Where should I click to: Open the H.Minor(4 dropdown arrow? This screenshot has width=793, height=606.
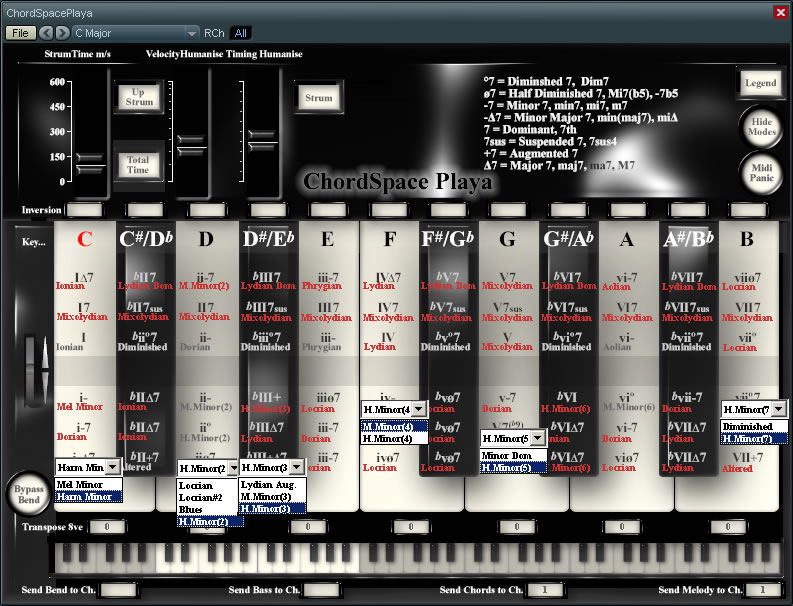tap(419, 409)
